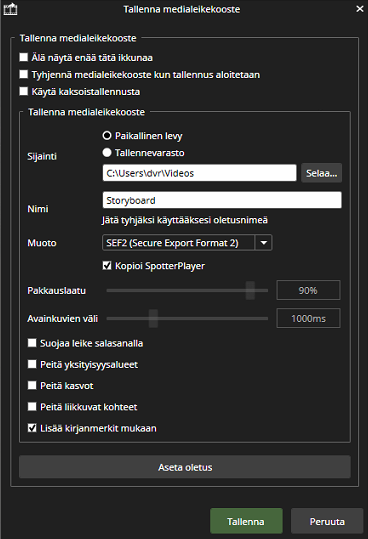The height and width of the screenshot is (539, 368).
Task: Click the 'Sijainti' label
Action: [42, 157]
